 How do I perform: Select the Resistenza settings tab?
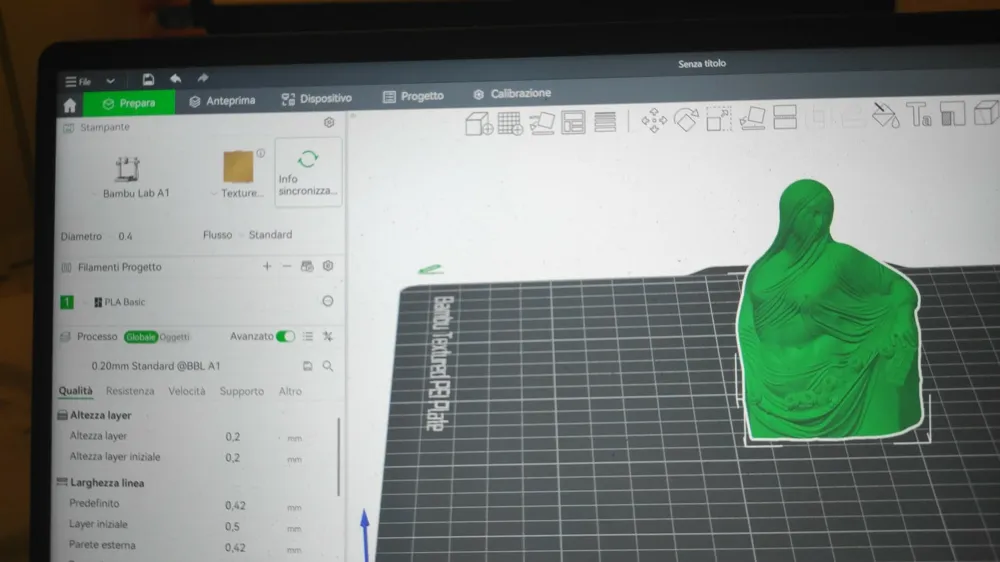pyautogui.click(x=130, y=391)
